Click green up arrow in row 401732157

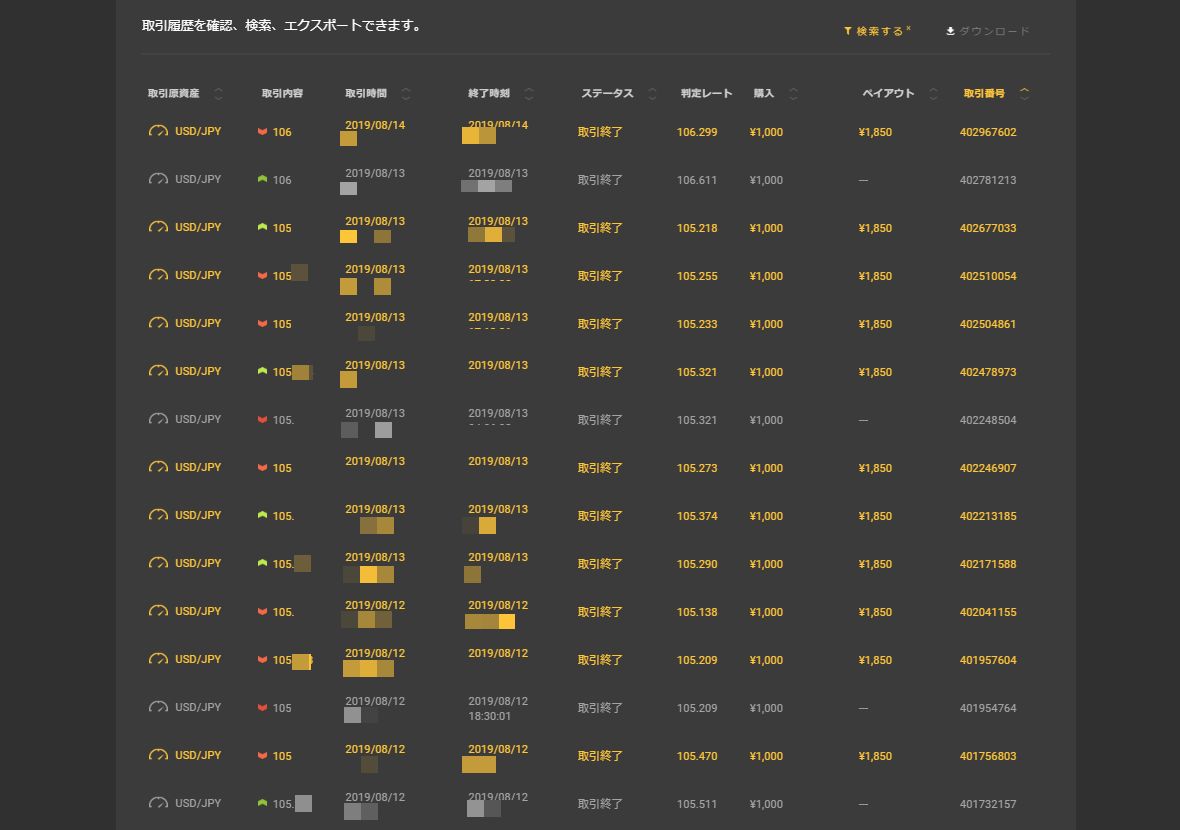(263, 803)
